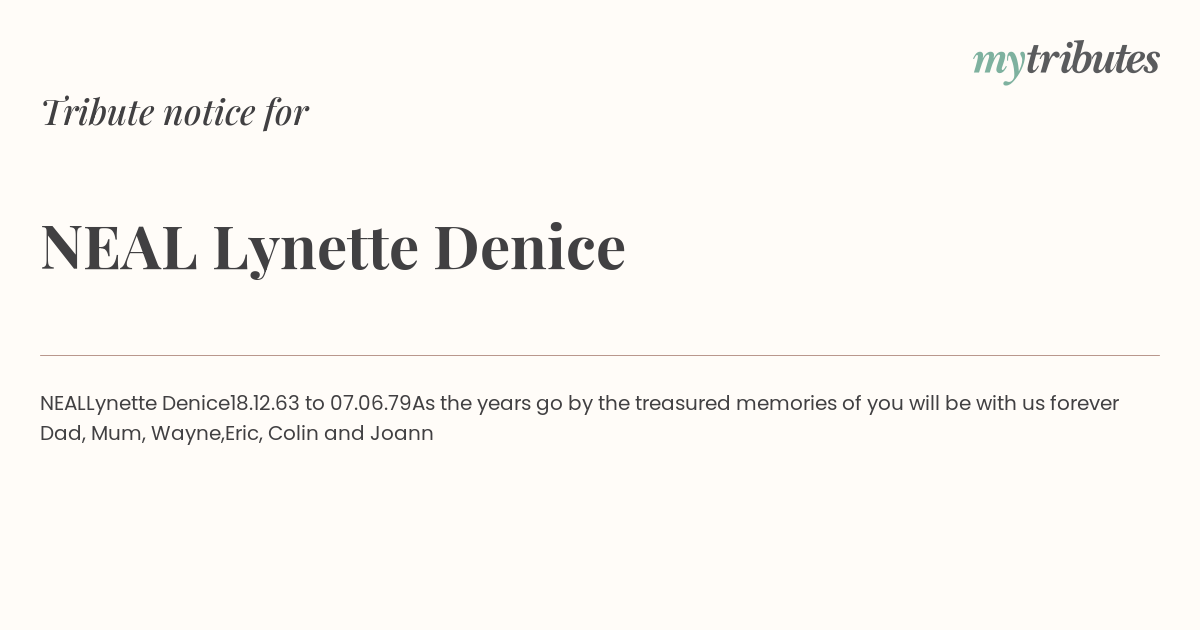Click the name "Wayne,Eric" in the notice

206,434
